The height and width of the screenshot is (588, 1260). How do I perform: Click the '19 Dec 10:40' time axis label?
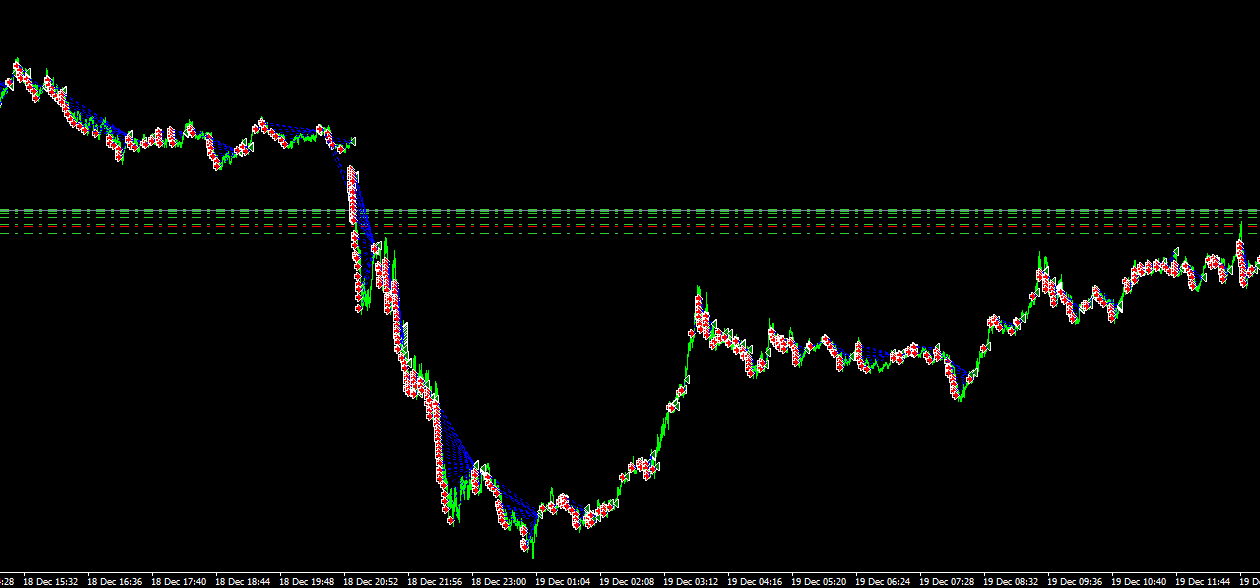tap(1139, 581)
